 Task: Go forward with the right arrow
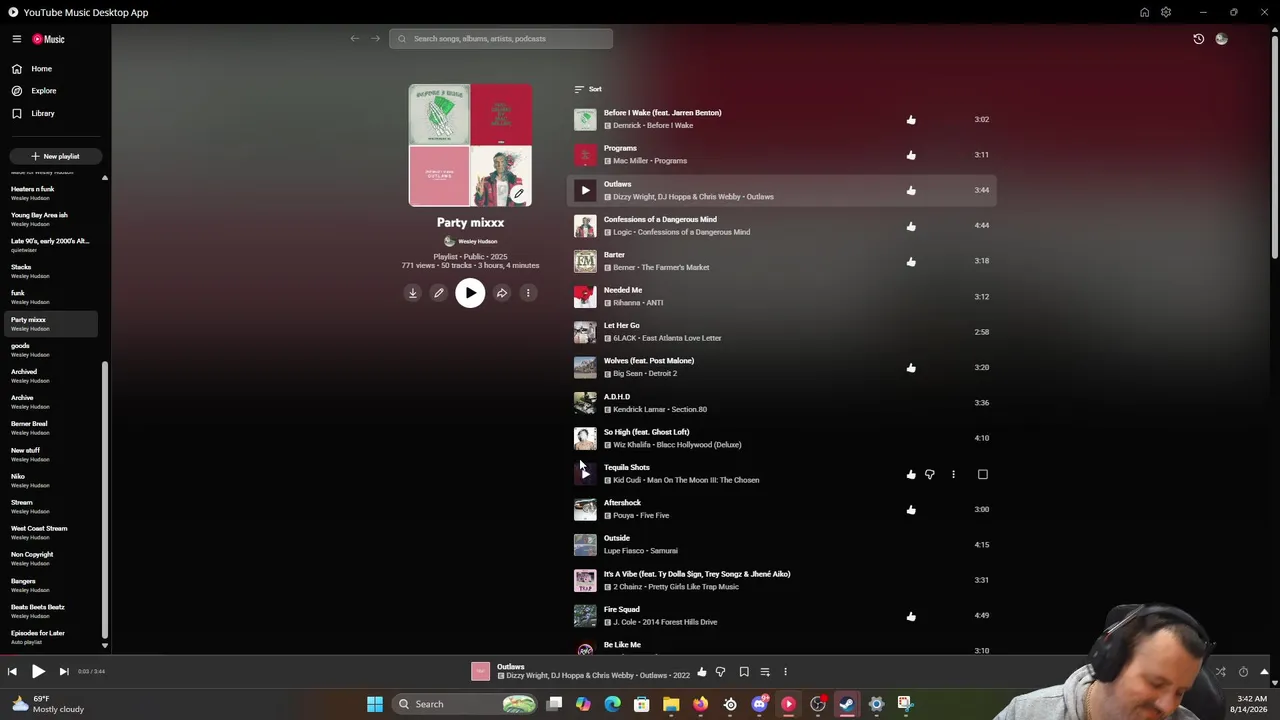(376, 39)
